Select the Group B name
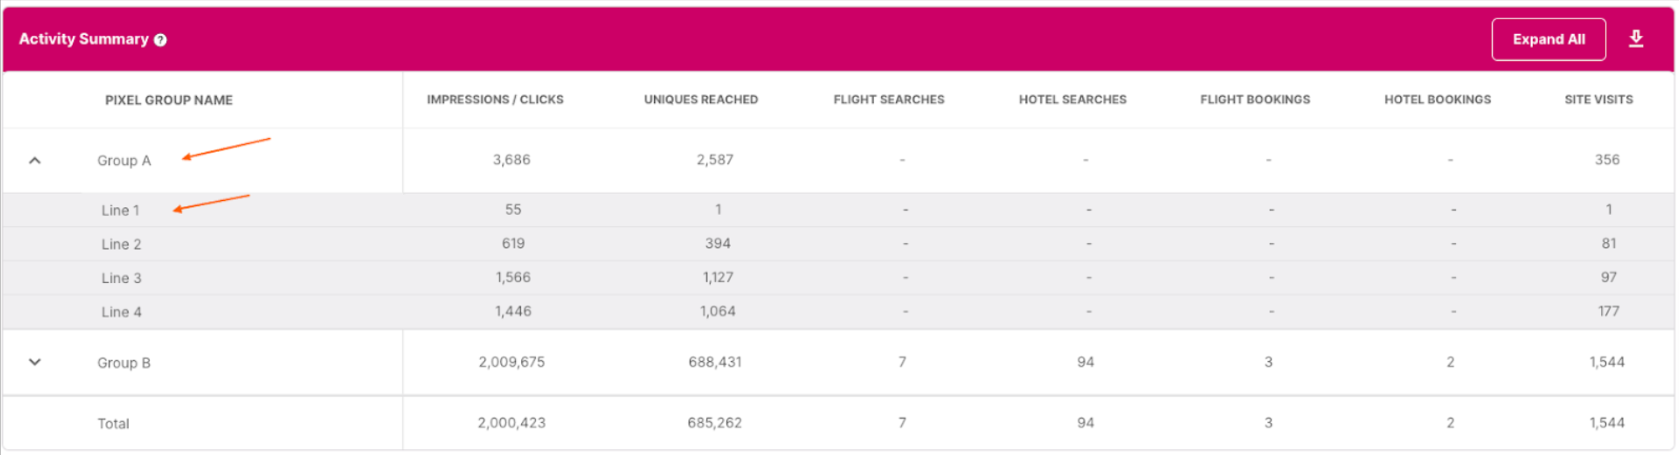1679x455 pixels. [x=124, y=363]
